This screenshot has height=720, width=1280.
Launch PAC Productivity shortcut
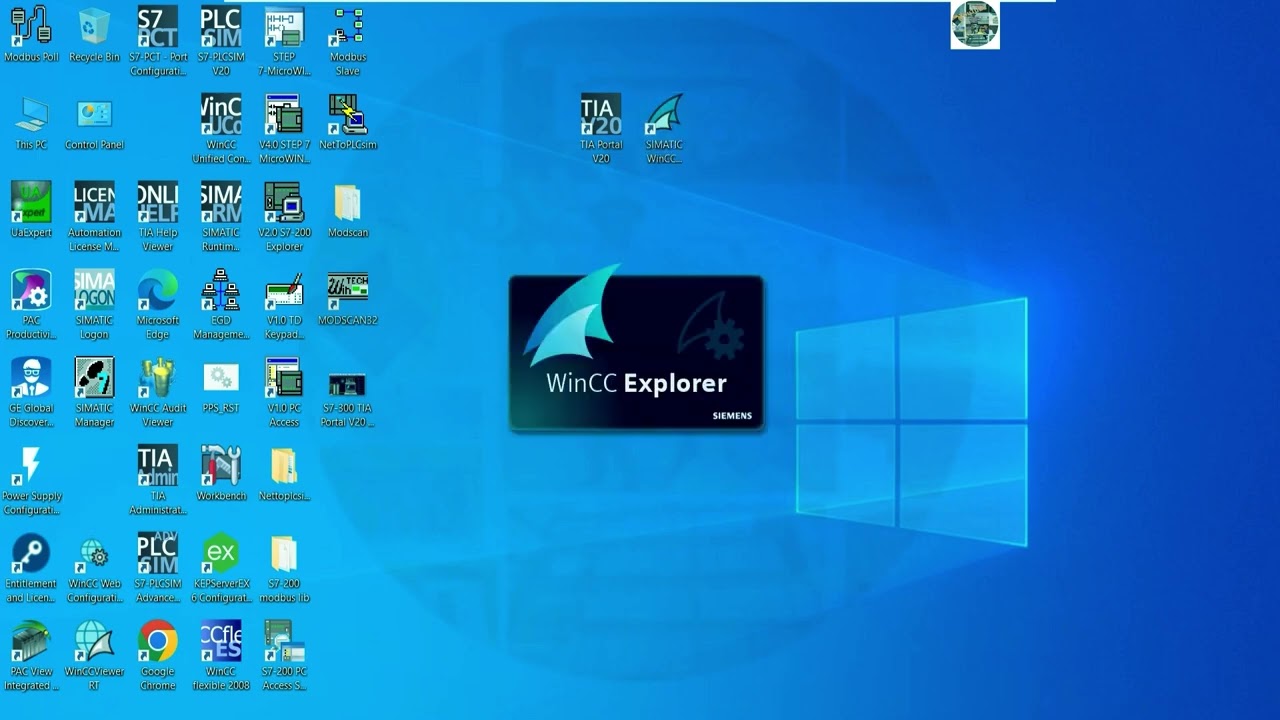31,305
